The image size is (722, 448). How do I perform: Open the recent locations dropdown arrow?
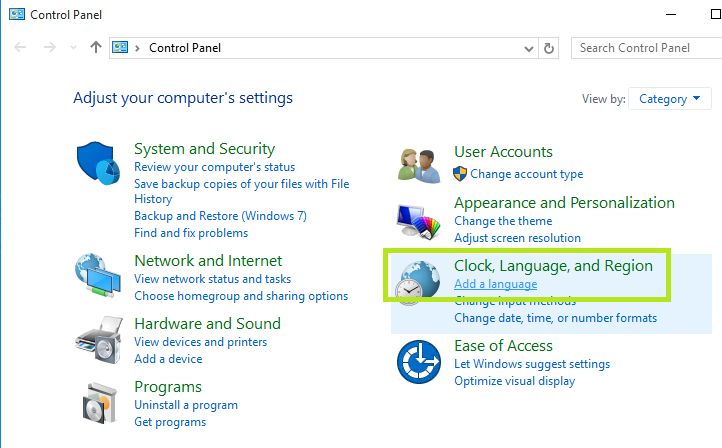coord(73,48)
